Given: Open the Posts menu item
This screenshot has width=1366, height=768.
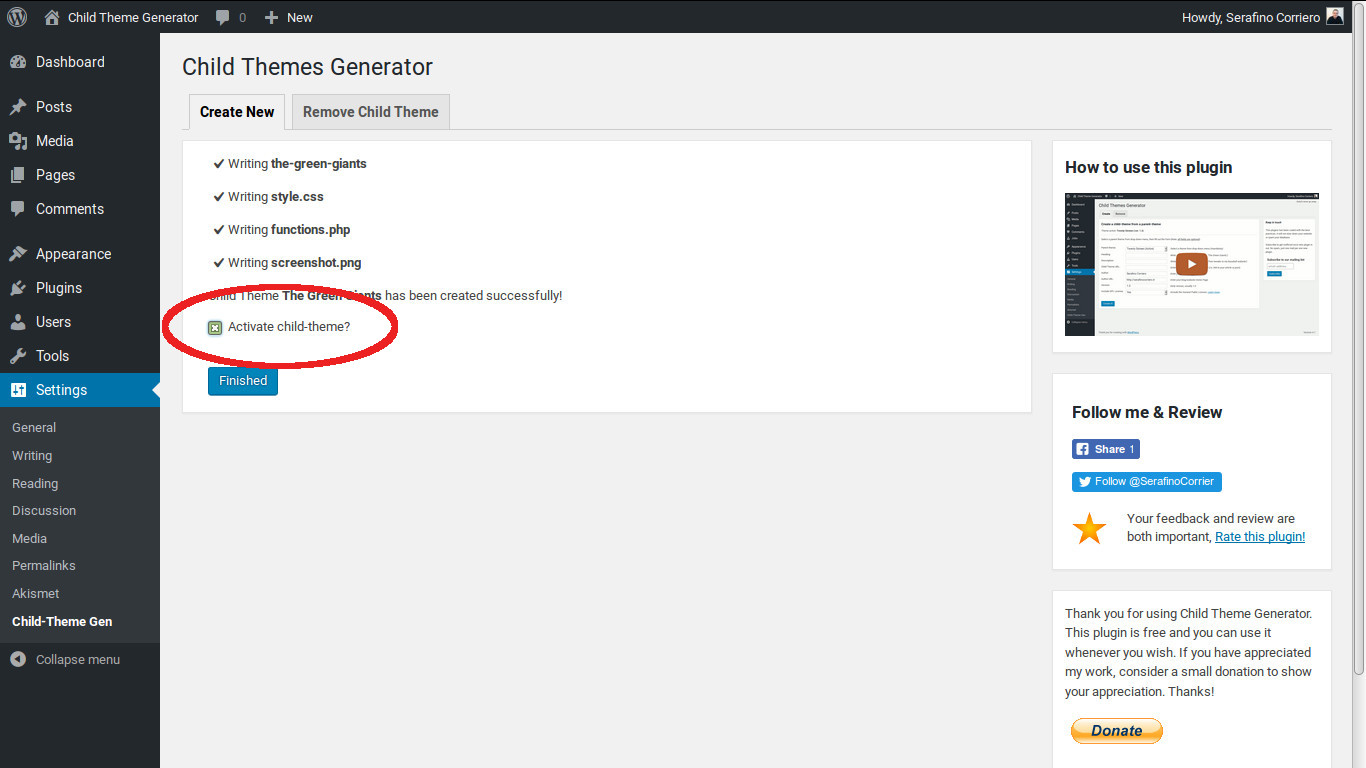Looking at the screenshot, I should pos(80,107).
